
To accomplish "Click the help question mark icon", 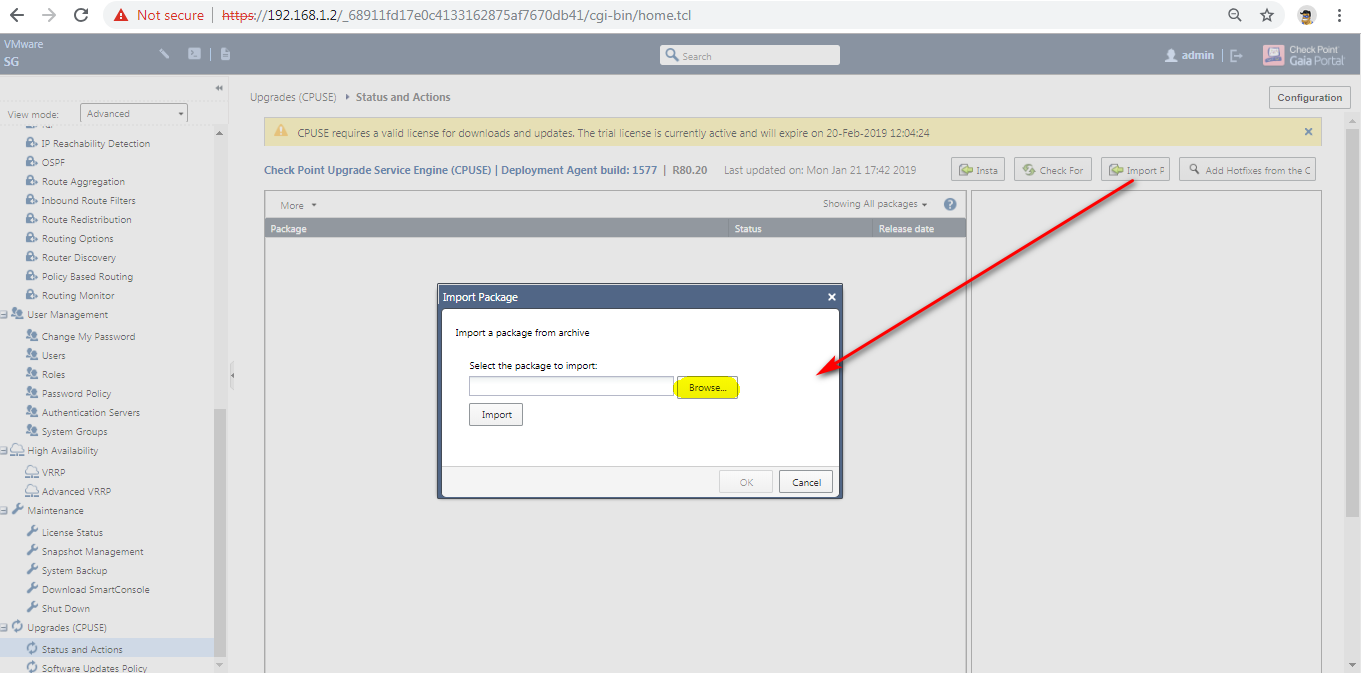I will [950, 204].
